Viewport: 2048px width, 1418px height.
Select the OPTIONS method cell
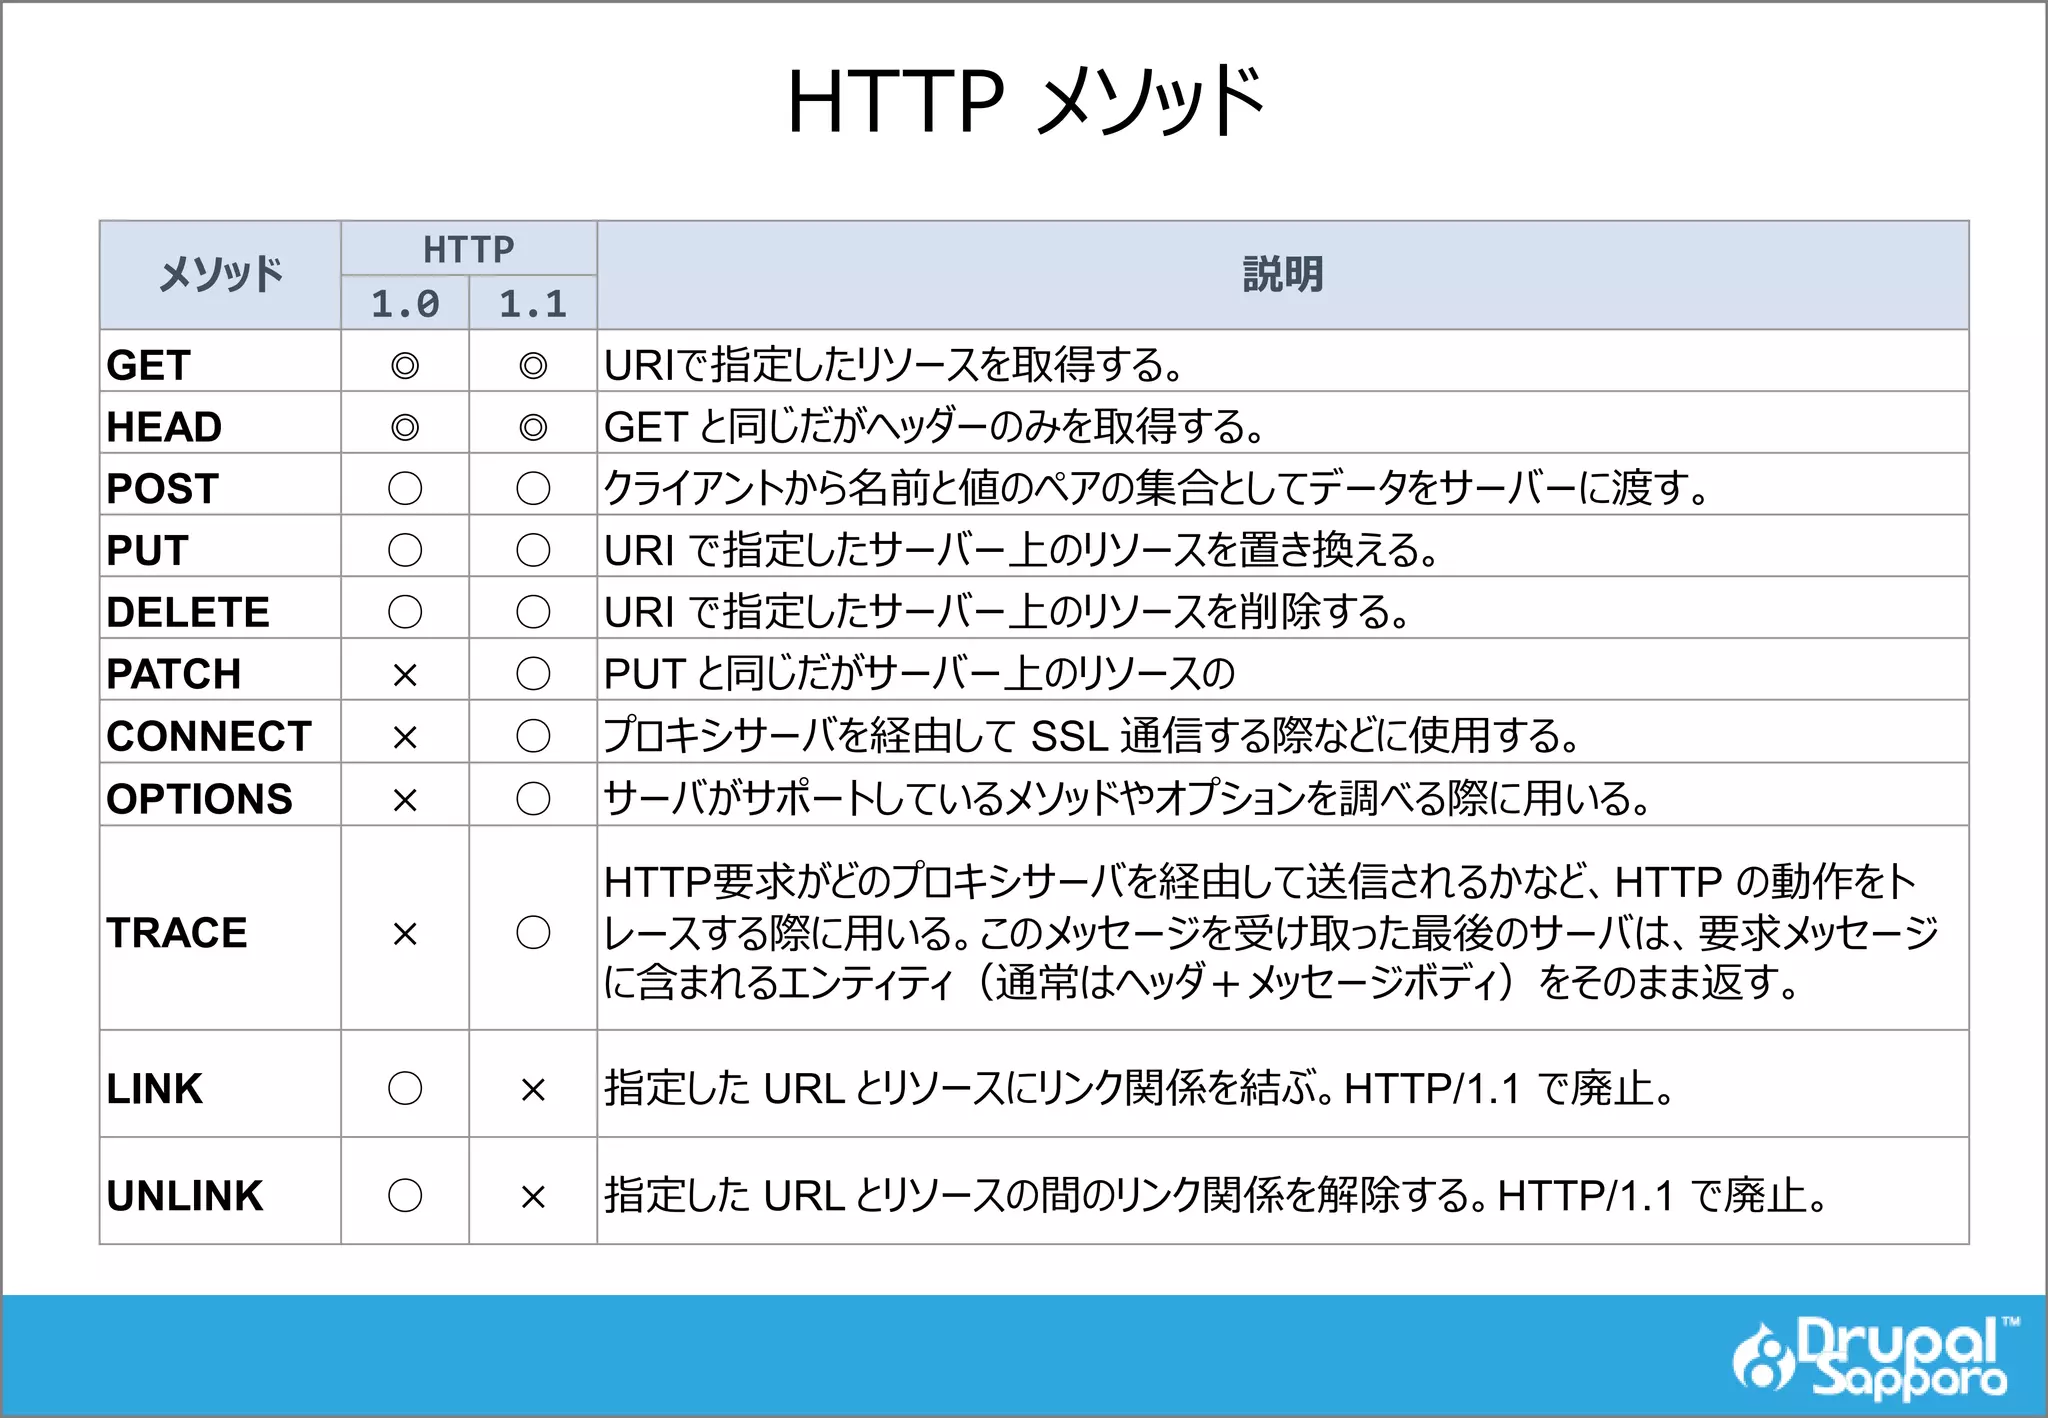[x=220, y=795]
